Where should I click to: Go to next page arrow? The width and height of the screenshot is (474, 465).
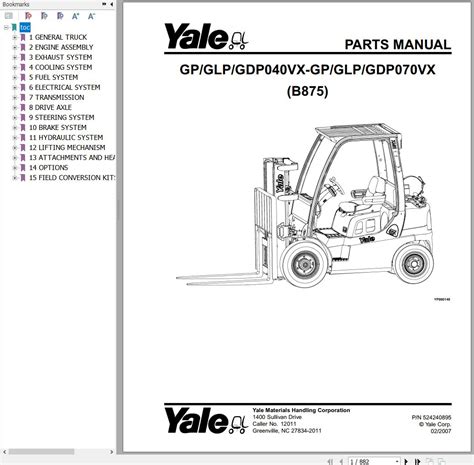406,461
